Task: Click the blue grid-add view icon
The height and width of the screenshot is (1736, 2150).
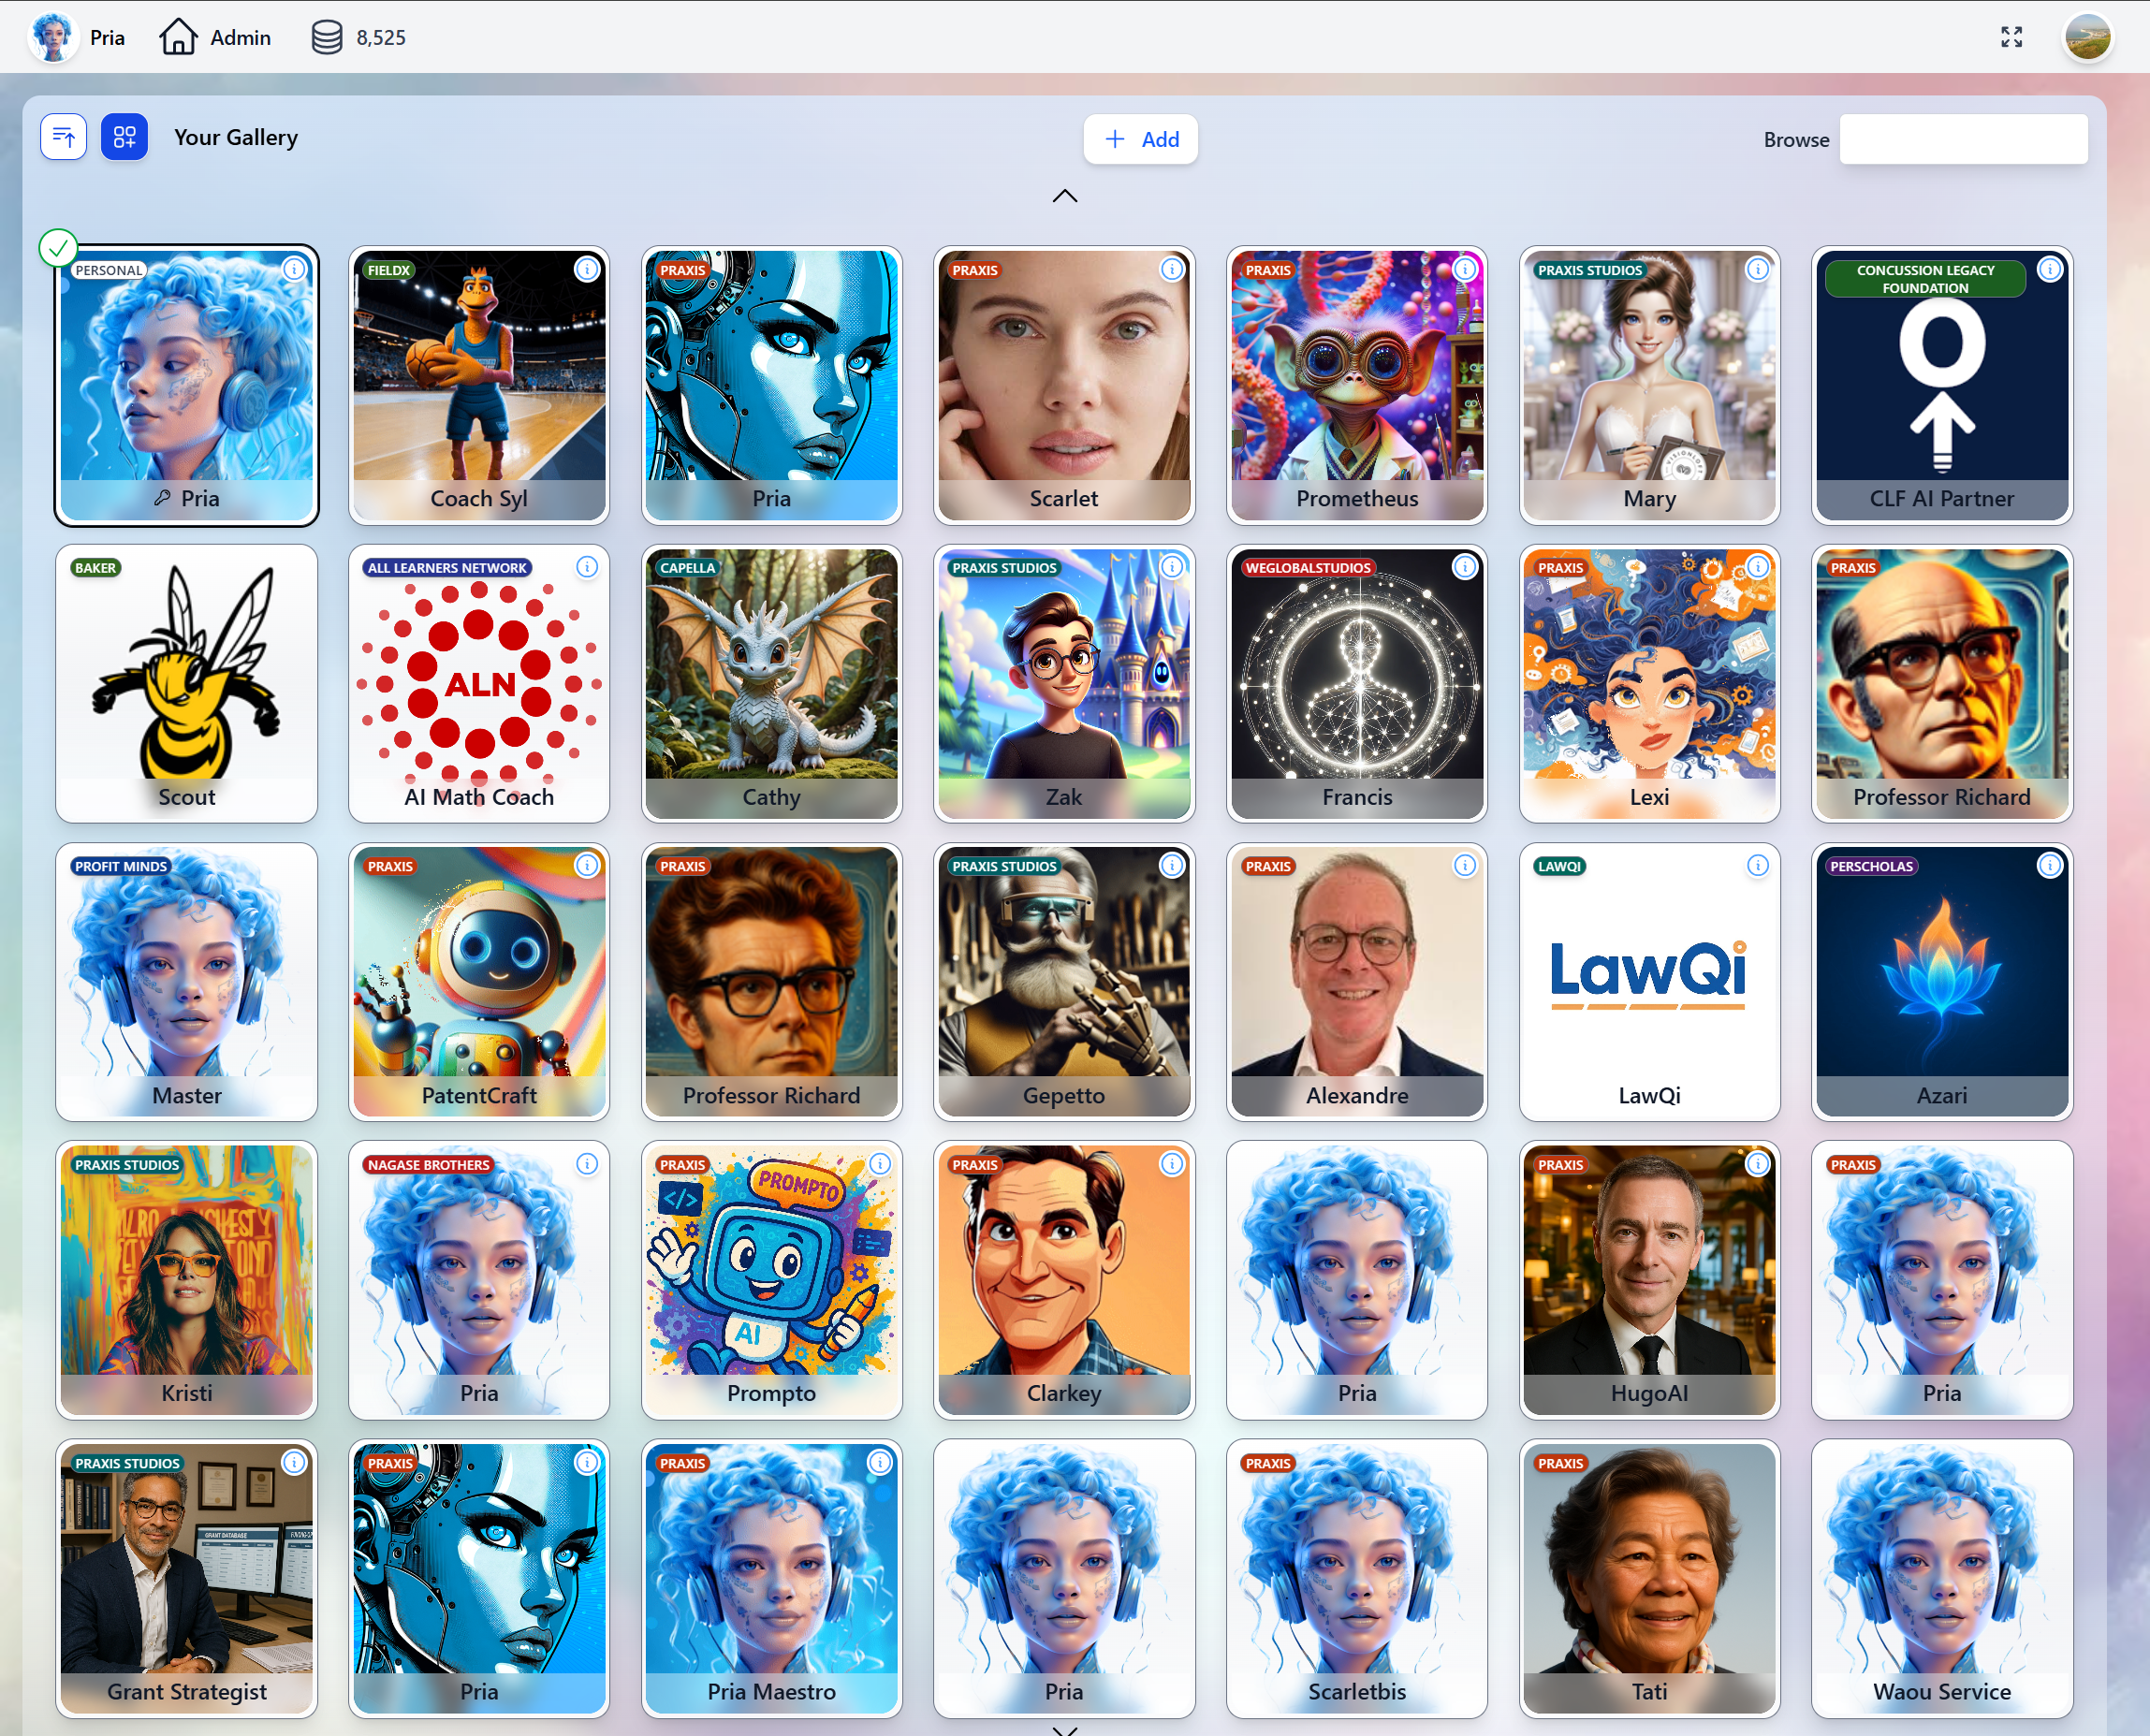Action: click(125, 137)
